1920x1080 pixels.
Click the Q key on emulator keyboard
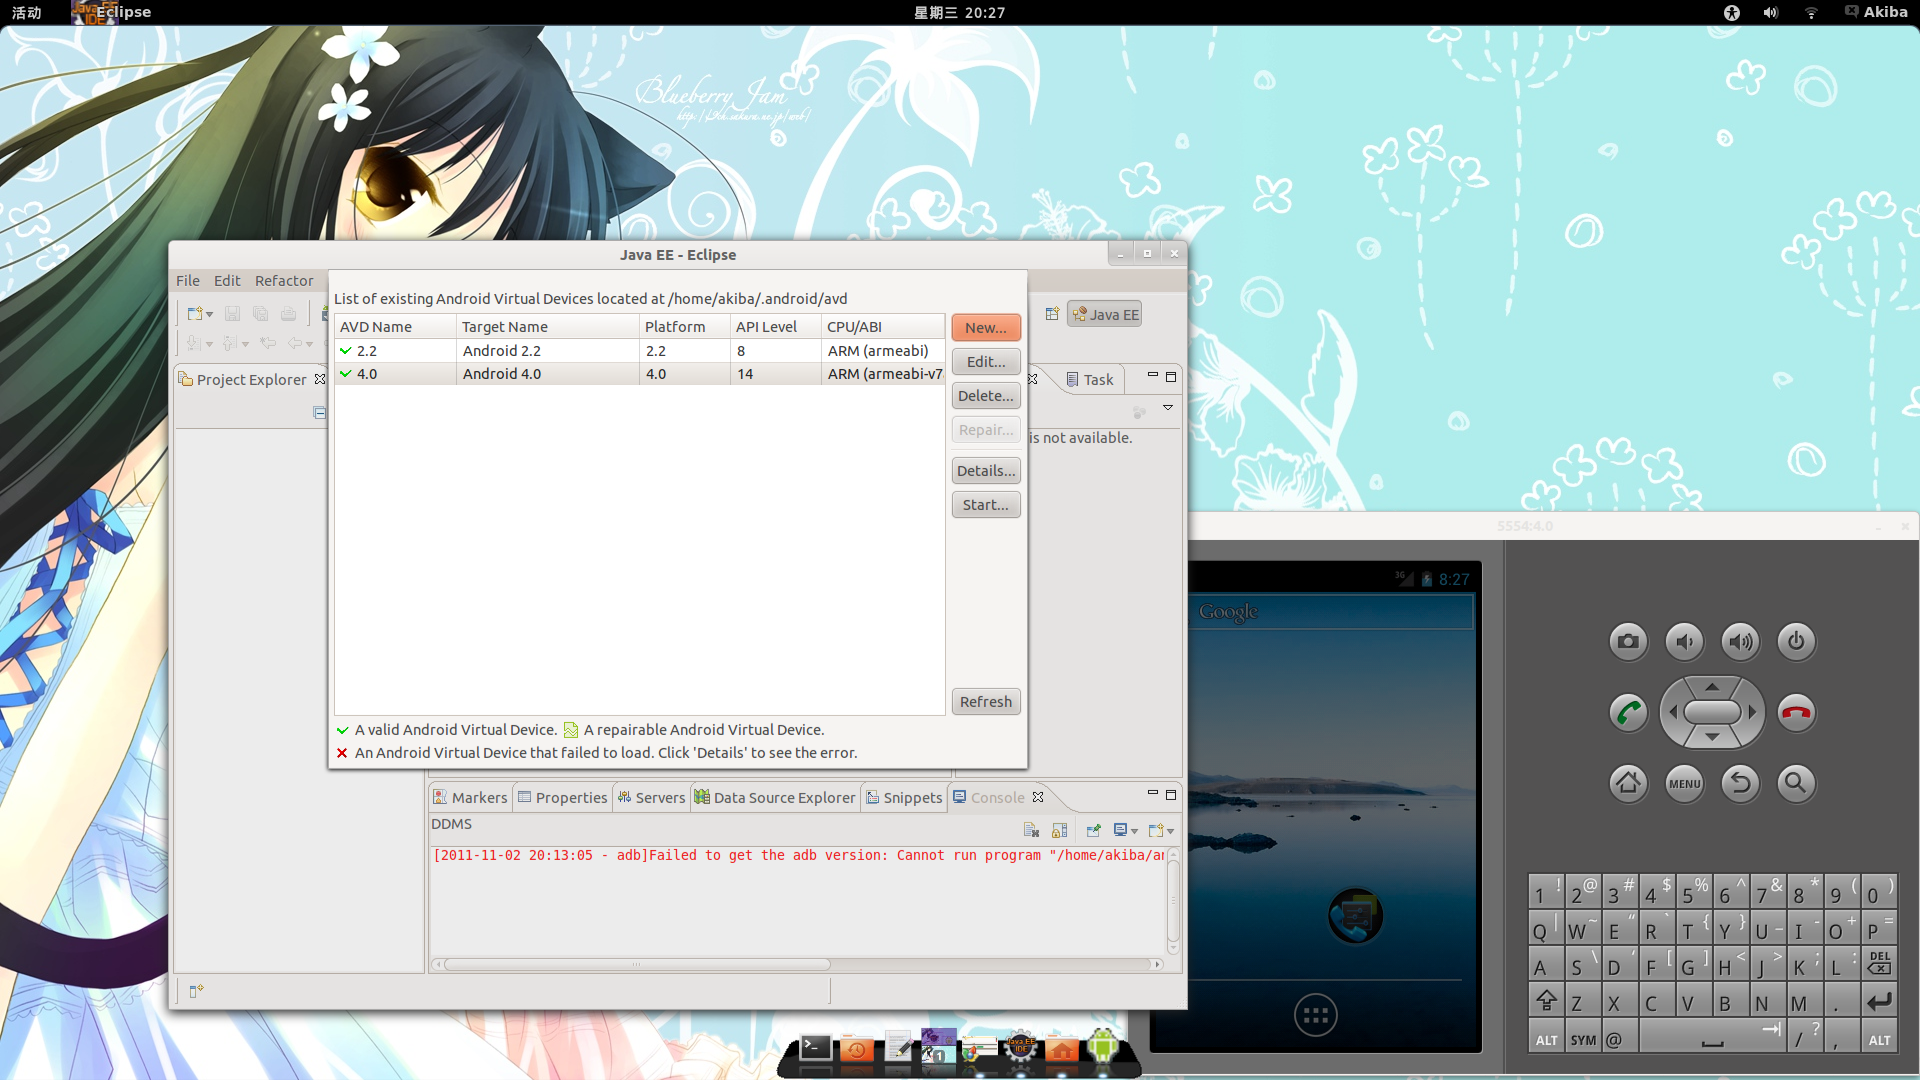point(1545,927)
